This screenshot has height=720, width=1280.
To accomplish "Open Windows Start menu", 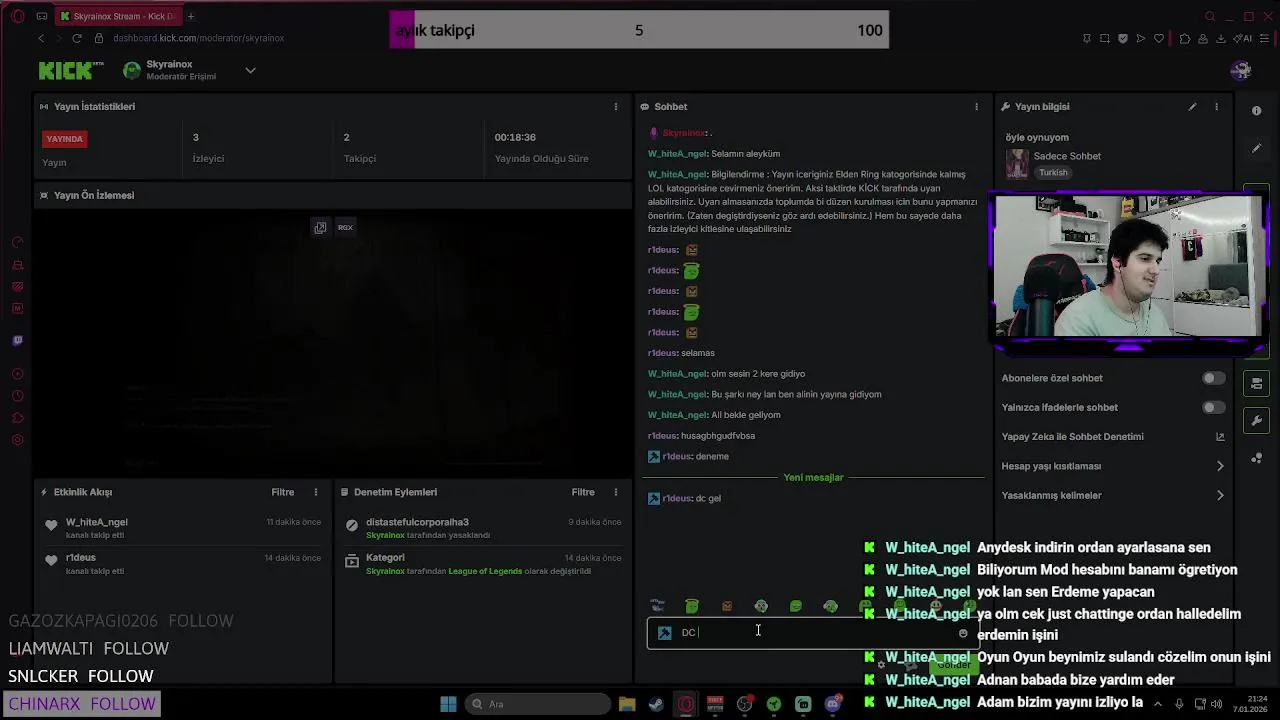I will 448,704.
